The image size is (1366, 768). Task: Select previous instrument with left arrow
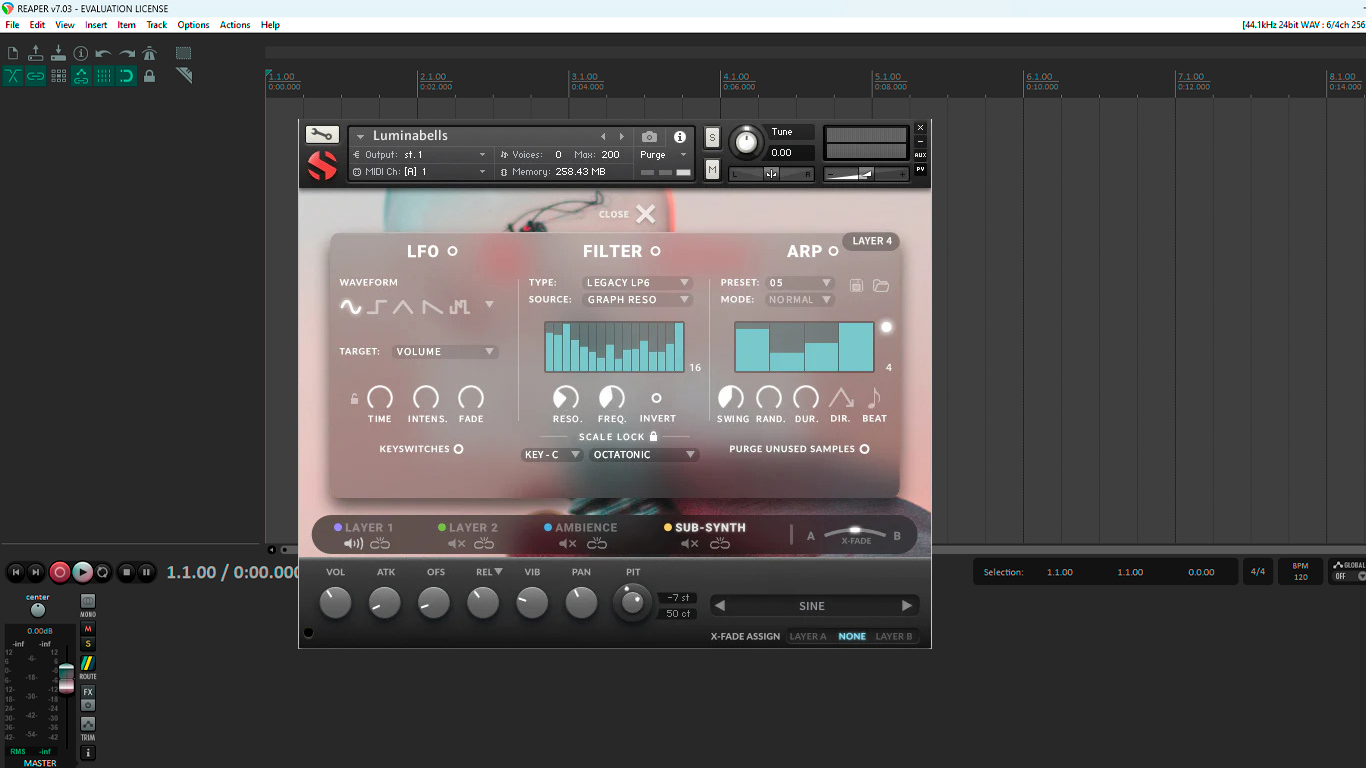coord(603,136)
